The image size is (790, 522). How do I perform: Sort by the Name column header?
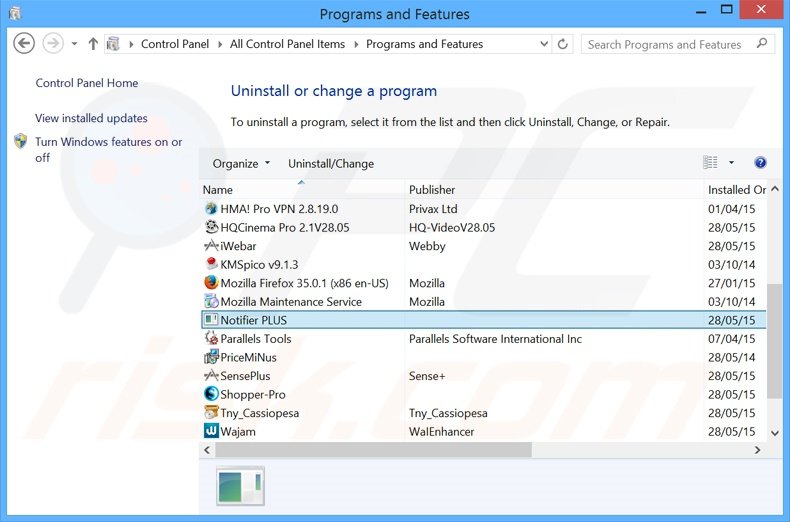pyautogui.click(x=302, y=190)
